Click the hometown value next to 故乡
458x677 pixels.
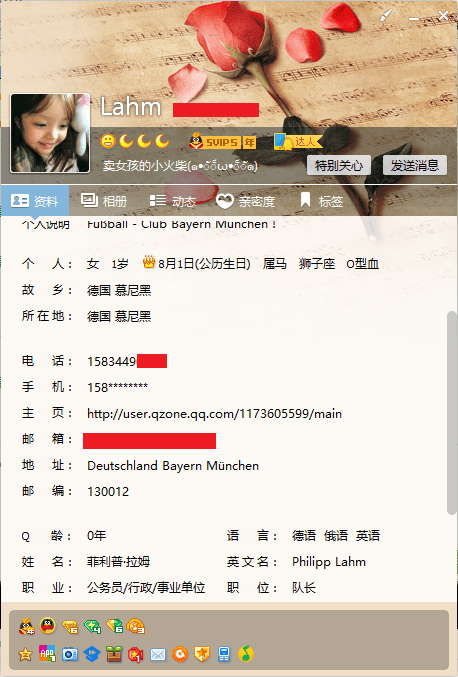tap(119, 290)
